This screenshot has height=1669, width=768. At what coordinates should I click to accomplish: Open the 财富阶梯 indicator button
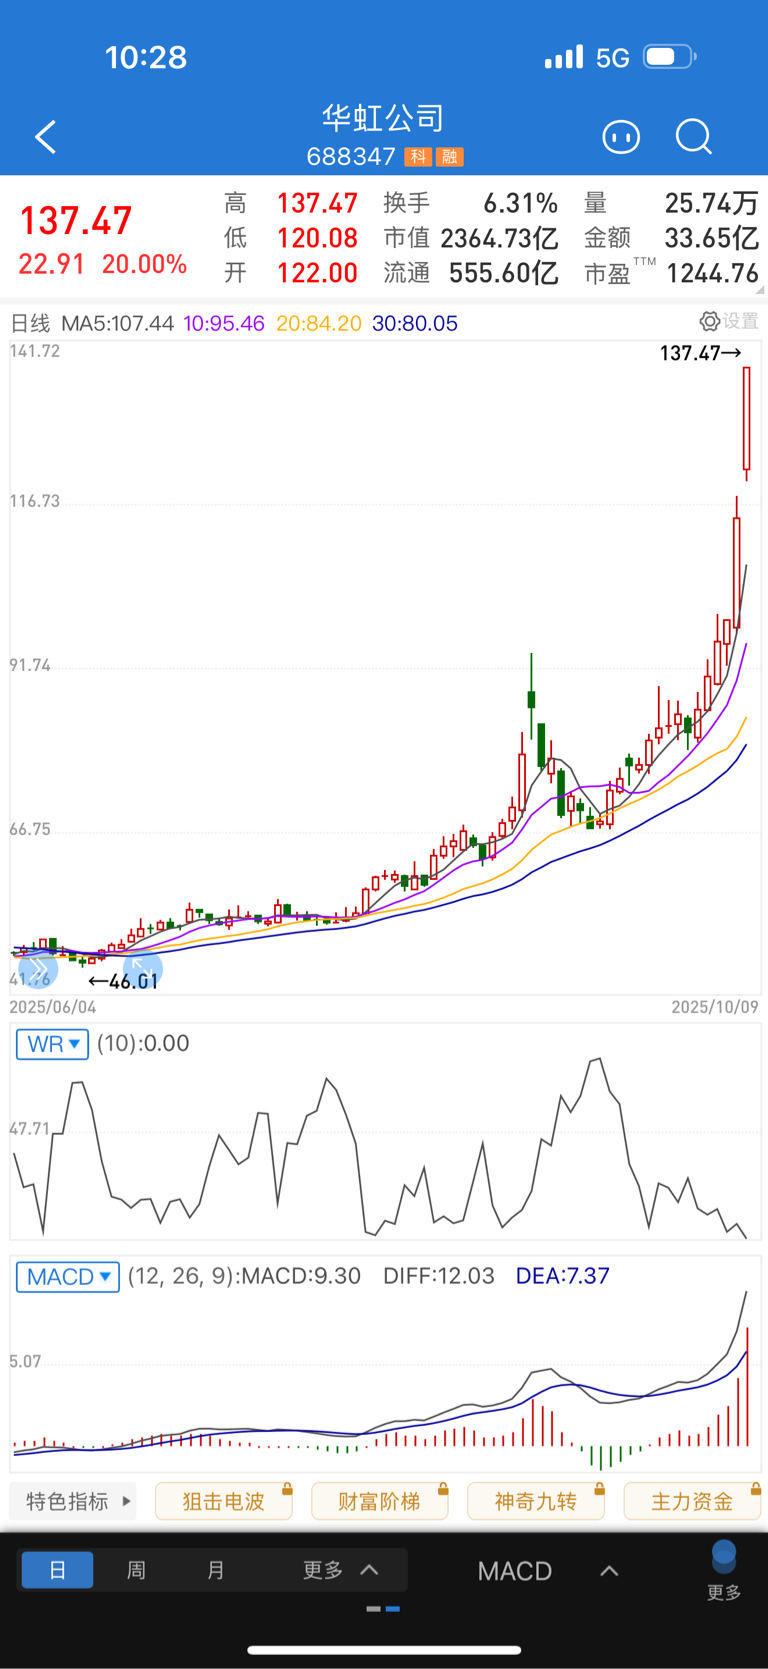(x=379, y=1501)
